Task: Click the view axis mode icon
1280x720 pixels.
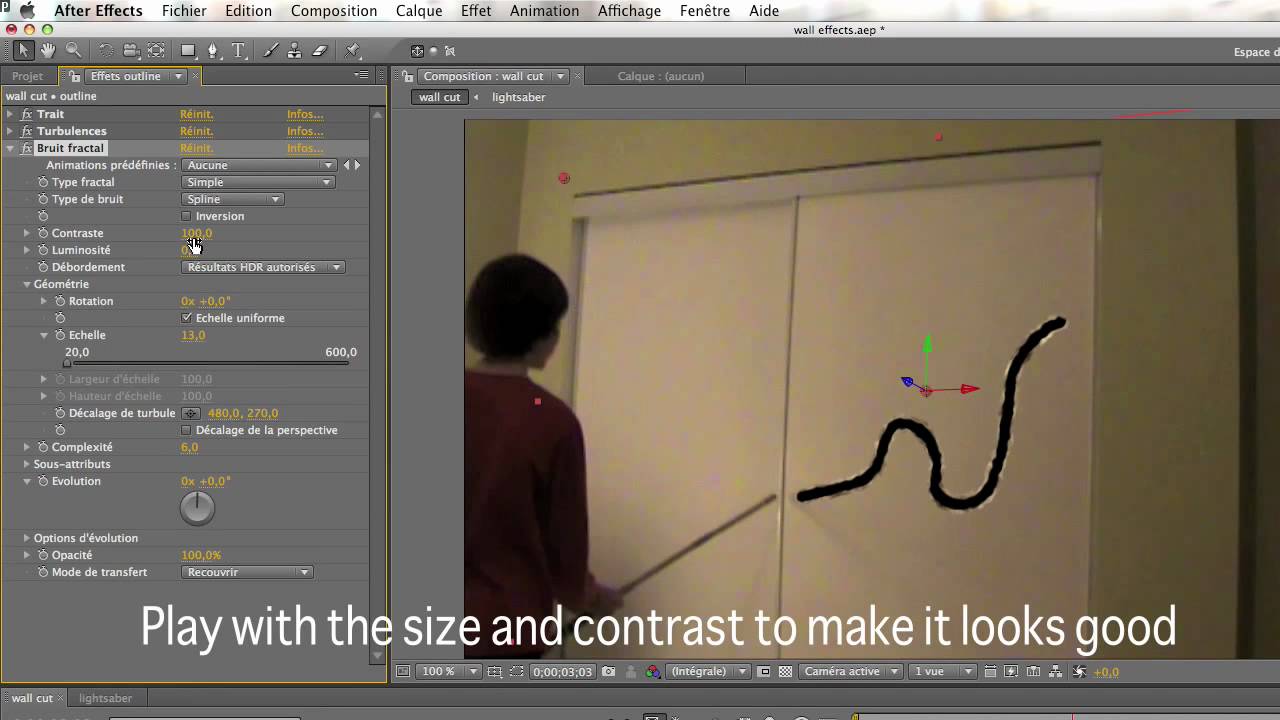Action: 450,51
